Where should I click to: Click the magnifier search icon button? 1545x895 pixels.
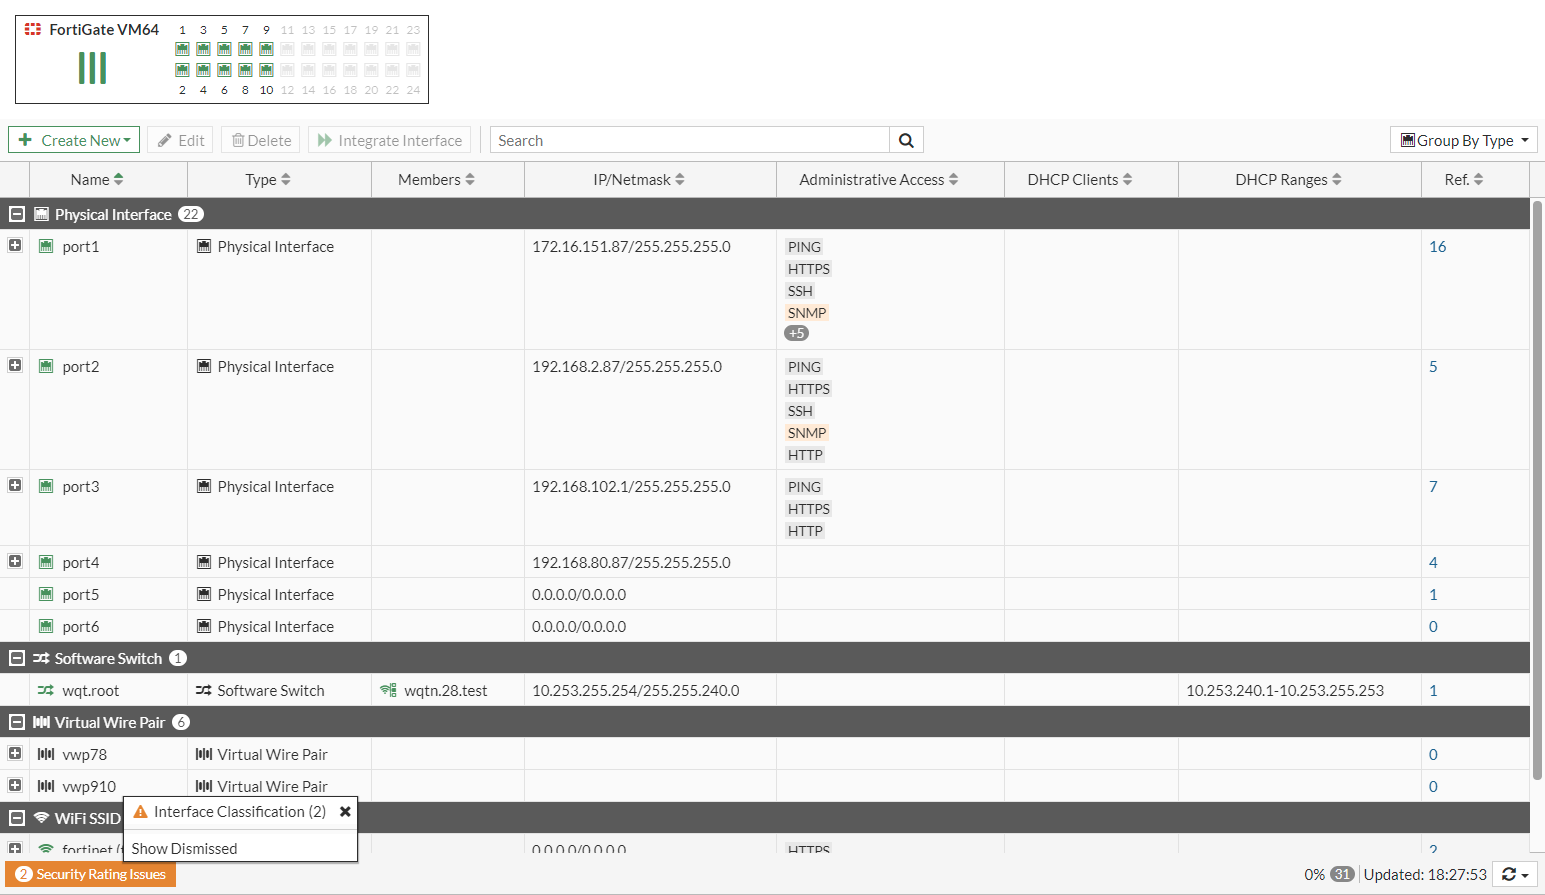(906, 140)
